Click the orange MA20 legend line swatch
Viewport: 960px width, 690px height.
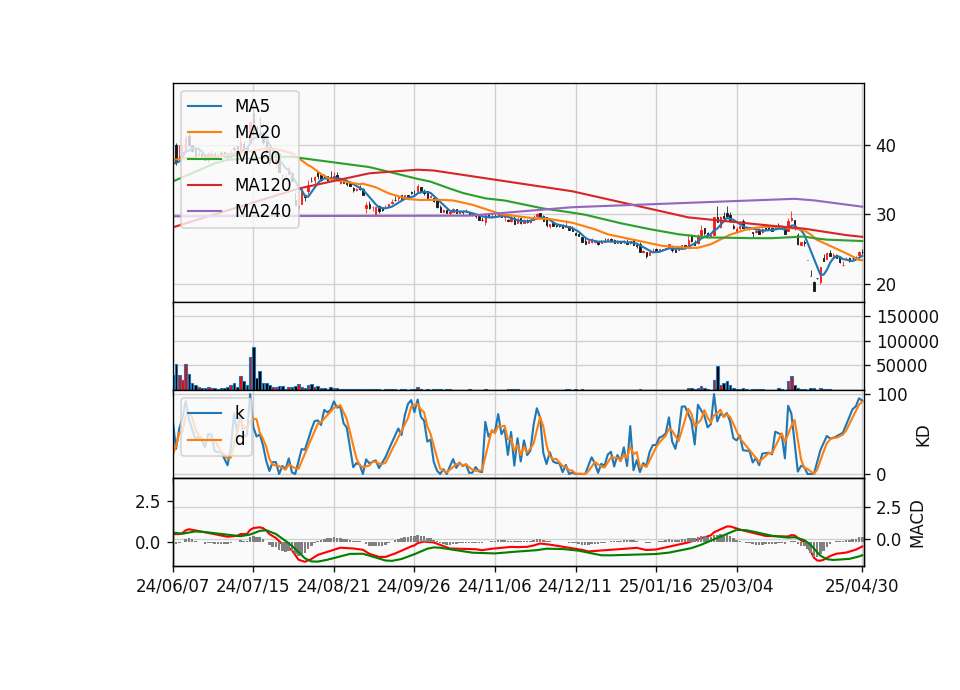click(204, 132)
